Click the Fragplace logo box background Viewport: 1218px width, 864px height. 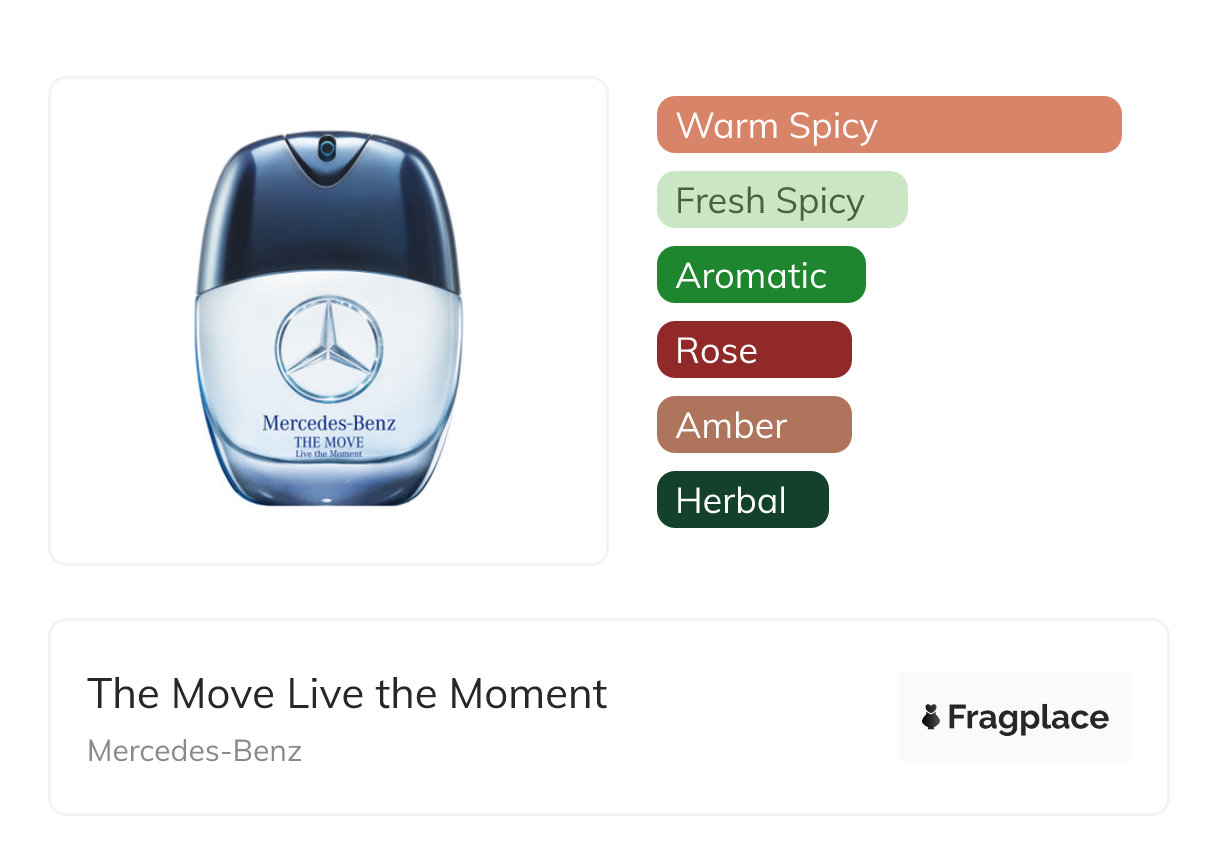1014,690
